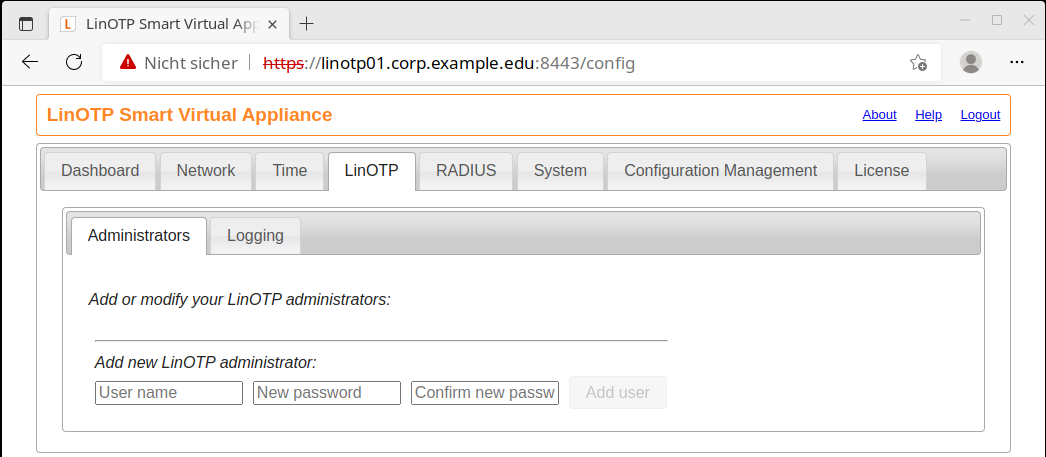Follow the About link
The width and height of the screenshot is (1046, 457).
(879, 115)
